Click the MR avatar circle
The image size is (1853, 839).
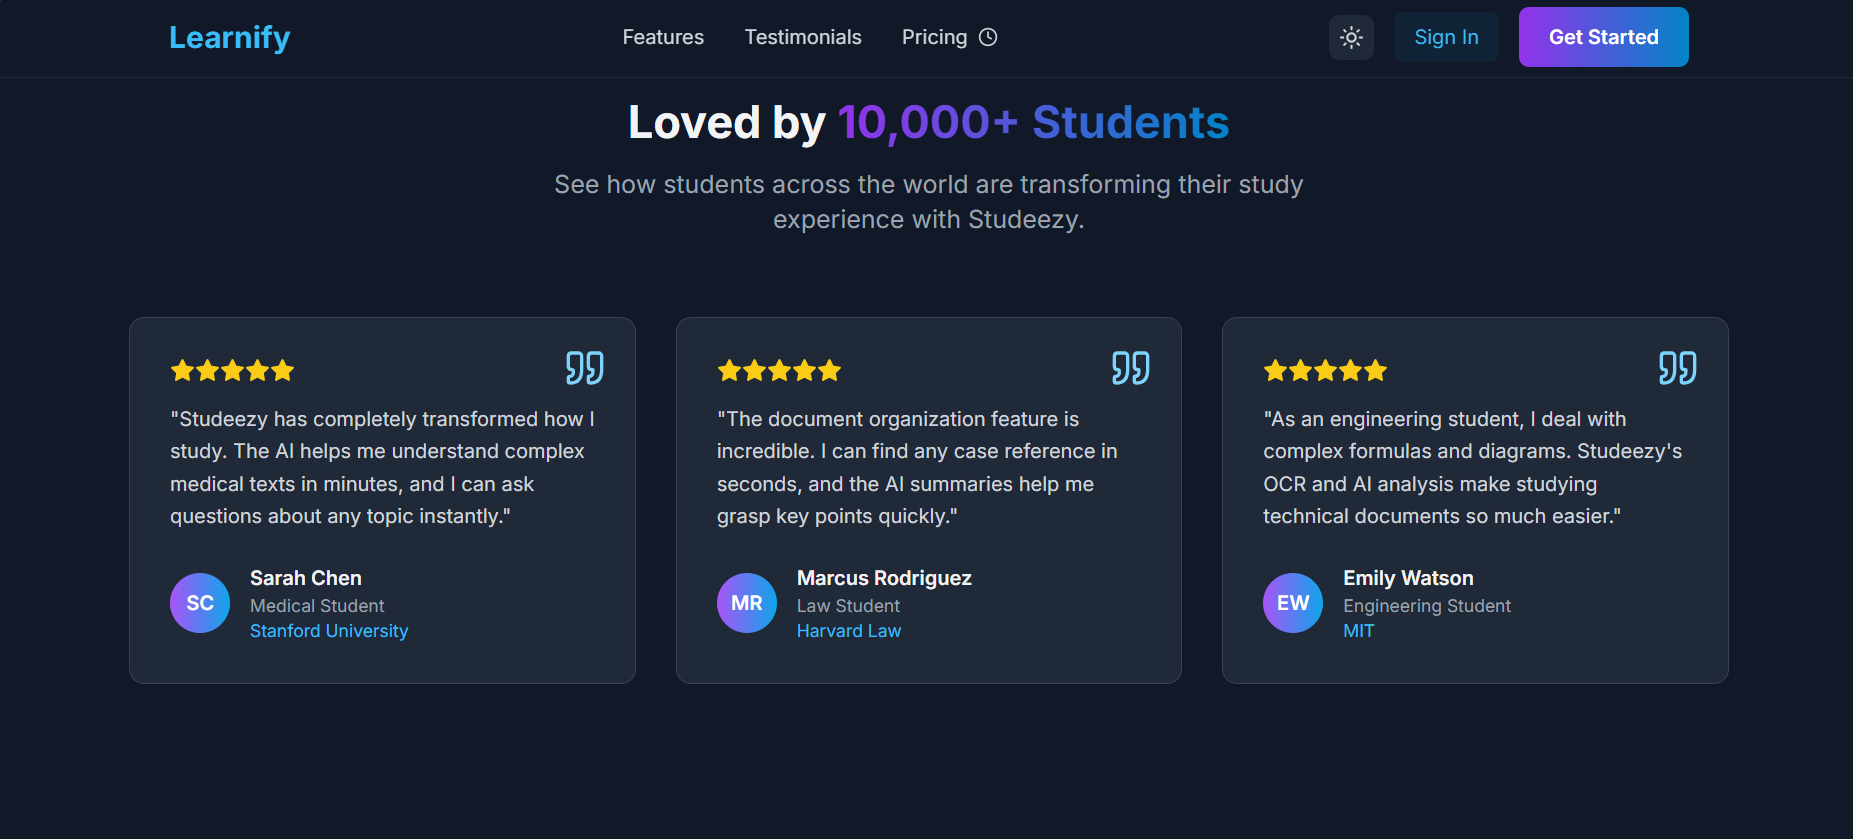coord(747,603)
